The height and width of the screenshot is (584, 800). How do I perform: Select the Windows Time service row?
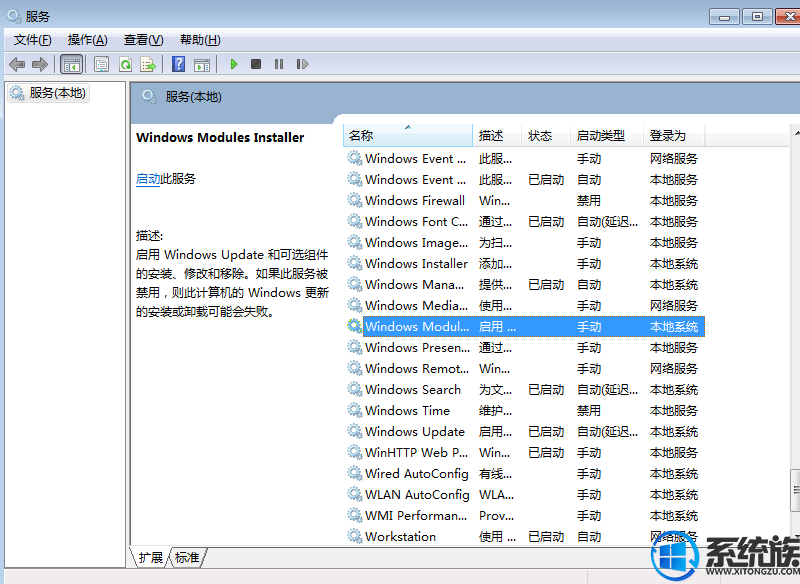(524, 411)
